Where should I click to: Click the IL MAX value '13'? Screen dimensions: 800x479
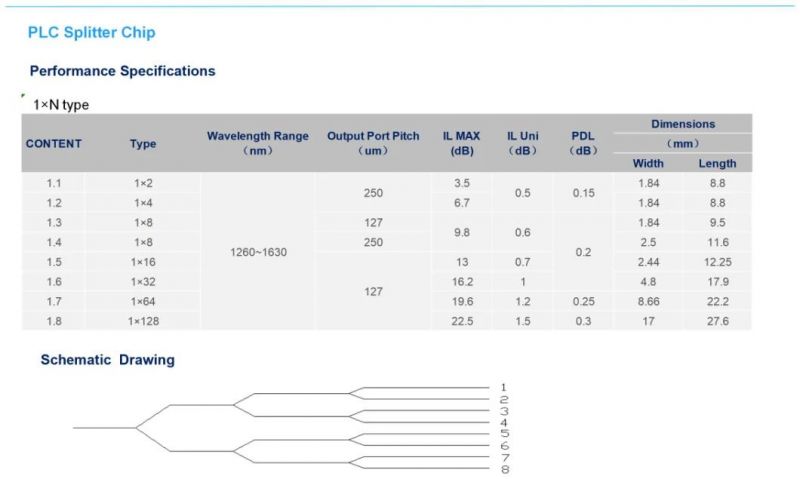click(x=462, y=262)
